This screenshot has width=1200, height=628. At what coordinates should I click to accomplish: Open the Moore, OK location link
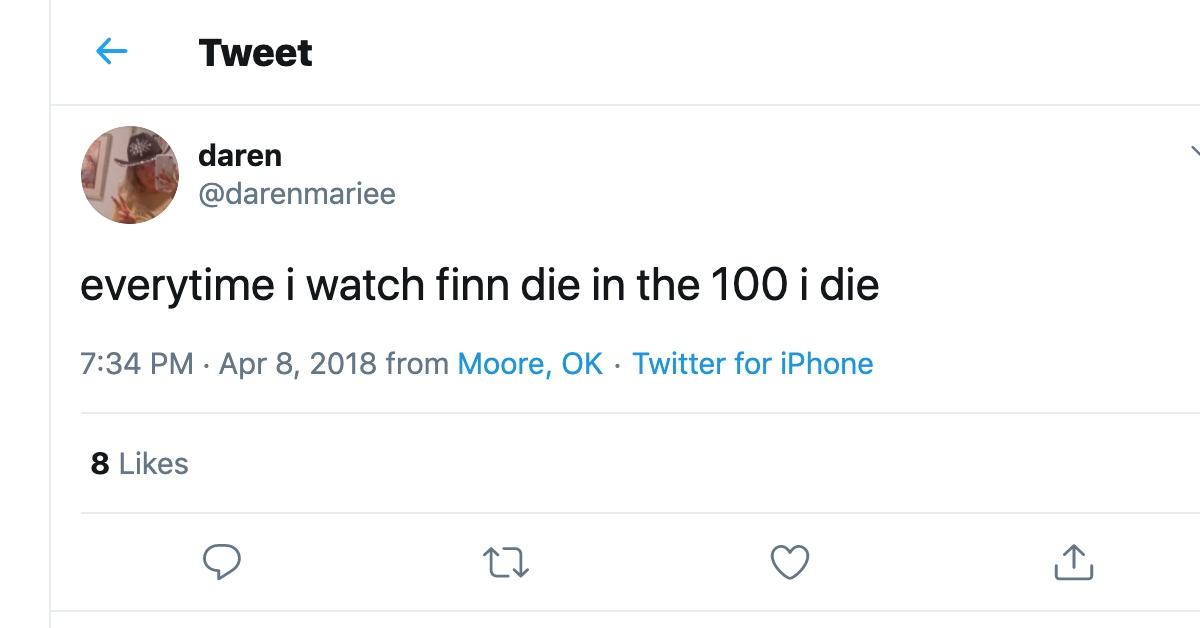click(x=531, y=364)
